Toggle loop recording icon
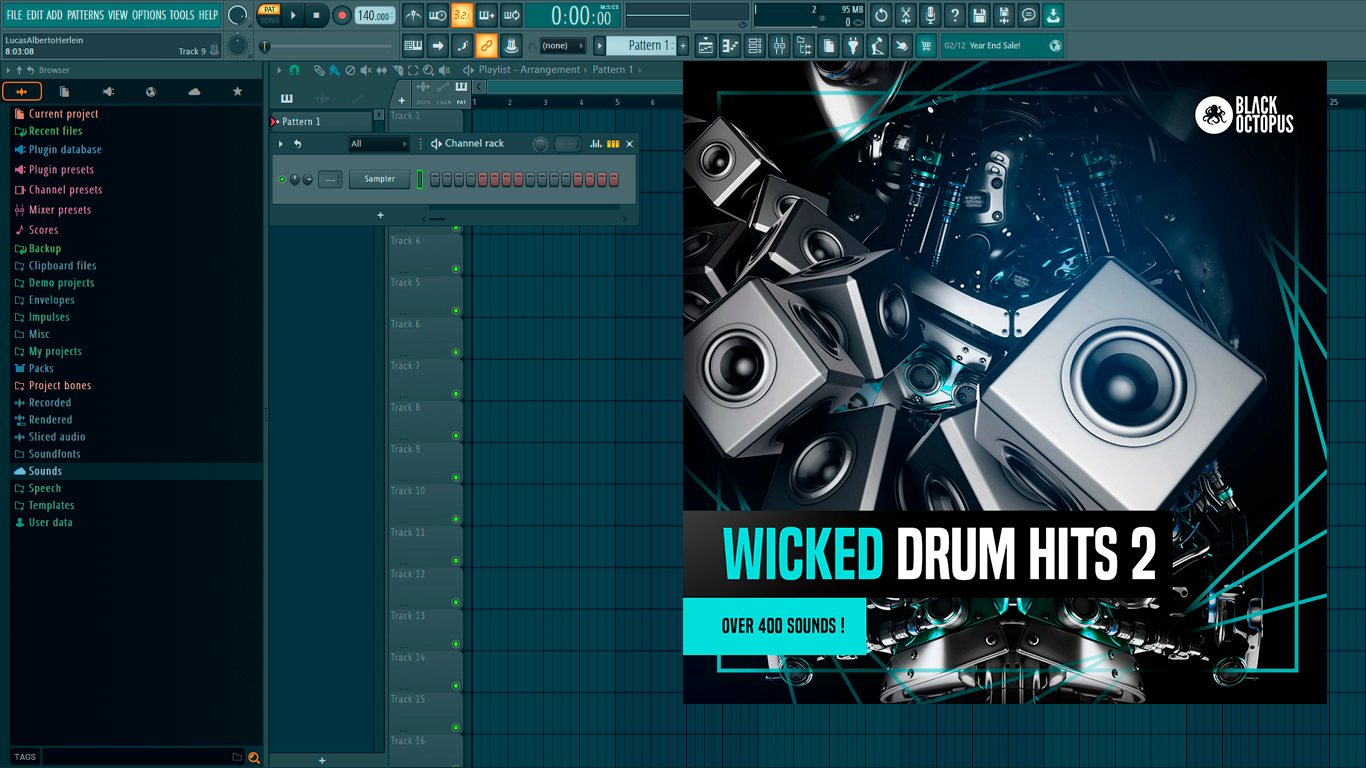This screenshot has height=768, width=1366. (x=511, y=15)
